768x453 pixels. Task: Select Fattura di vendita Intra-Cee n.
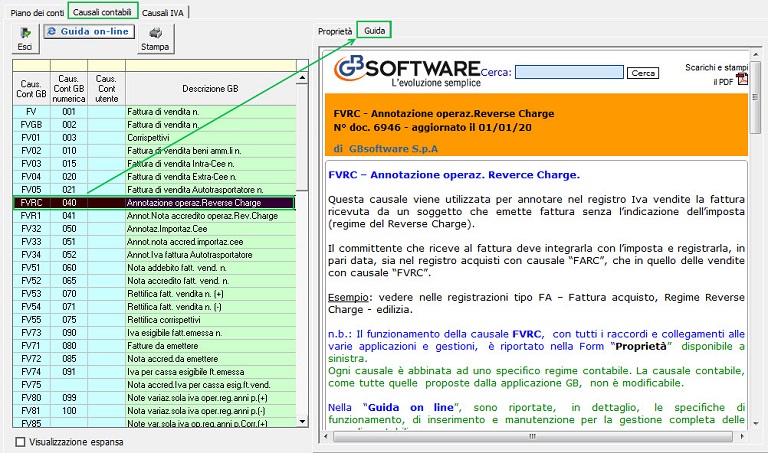click(x=154, y=164)
